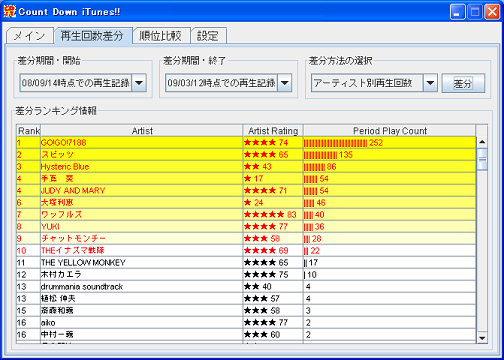This screenshot has height=360, width=504.
Task: Click the two-star rating 43
Action: pyautogui.click(x=258, y=167)
